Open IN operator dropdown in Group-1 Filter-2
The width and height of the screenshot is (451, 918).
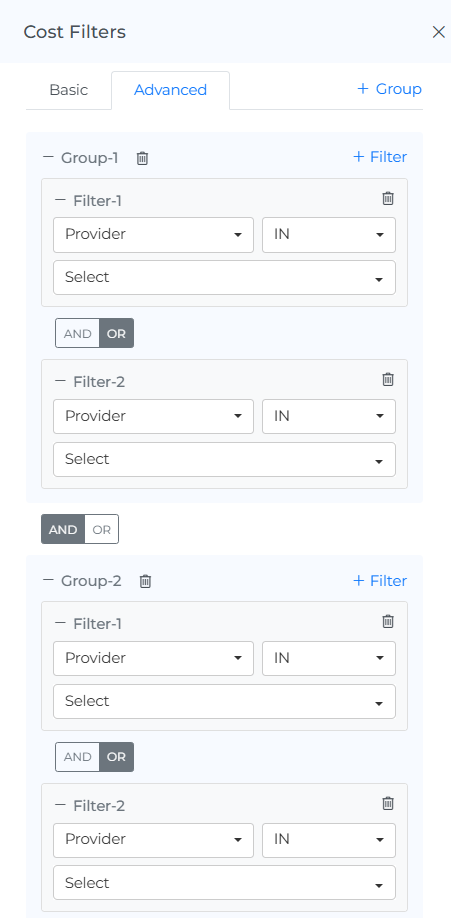[329, 416]
